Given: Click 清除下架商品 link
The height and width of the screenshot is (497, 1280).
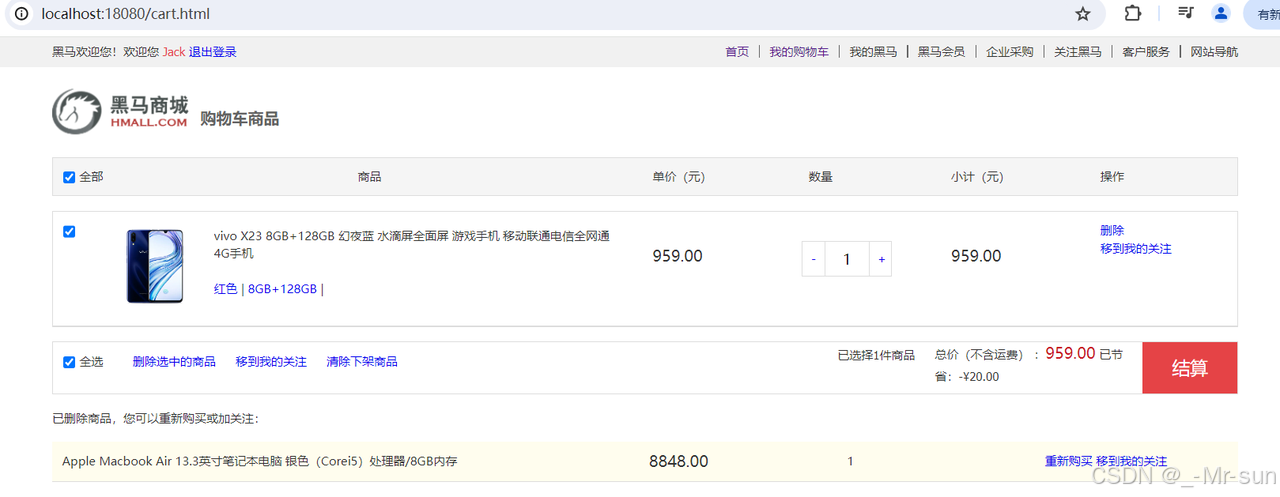Looking at the screenshot, I should pyautogui.click(x=362, y=361).
